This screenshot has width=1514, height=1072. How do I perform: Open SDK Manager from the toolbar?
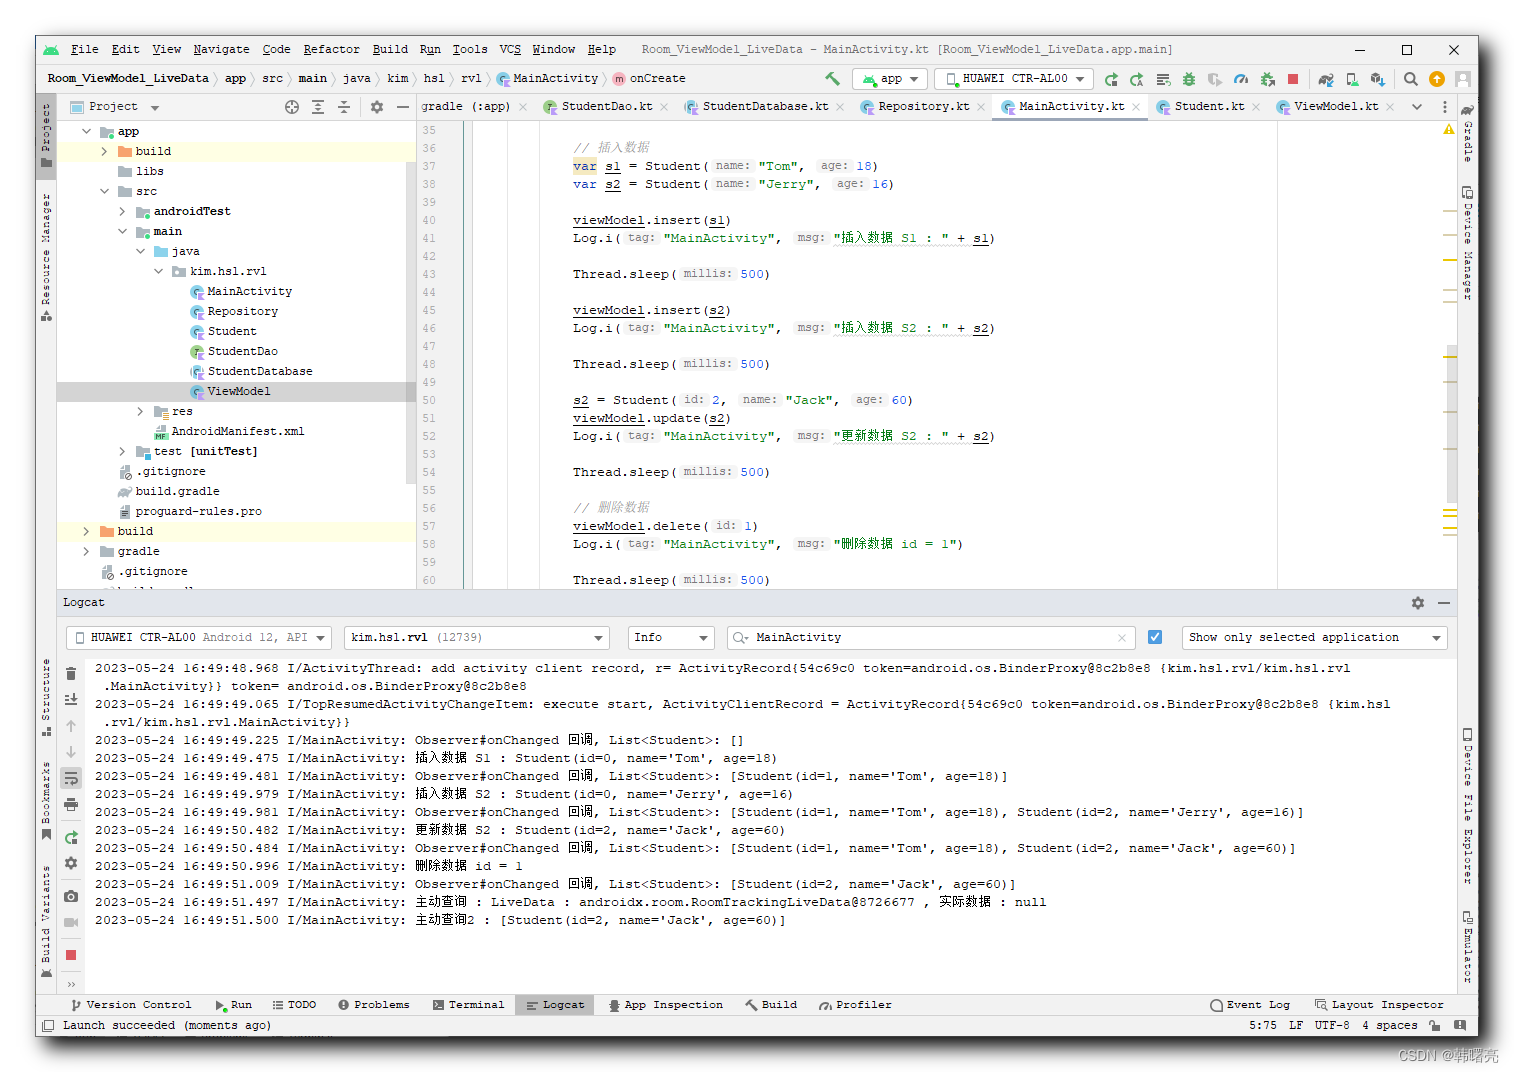[x=1378, y=78]
